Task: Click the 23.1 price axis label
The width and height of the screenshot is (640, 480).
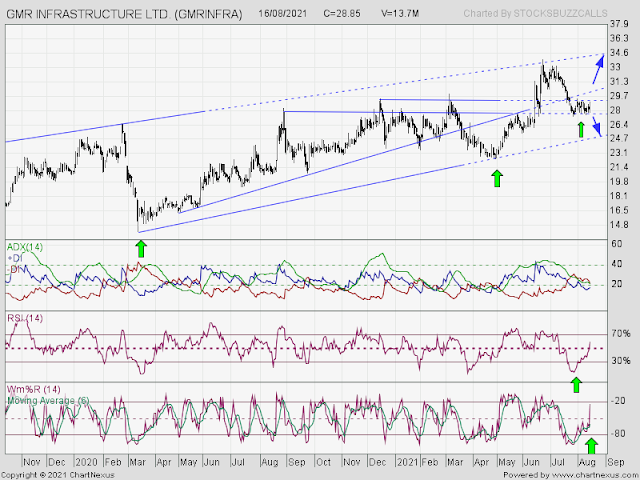Action: pyautogui.click(x=619, y=153)
